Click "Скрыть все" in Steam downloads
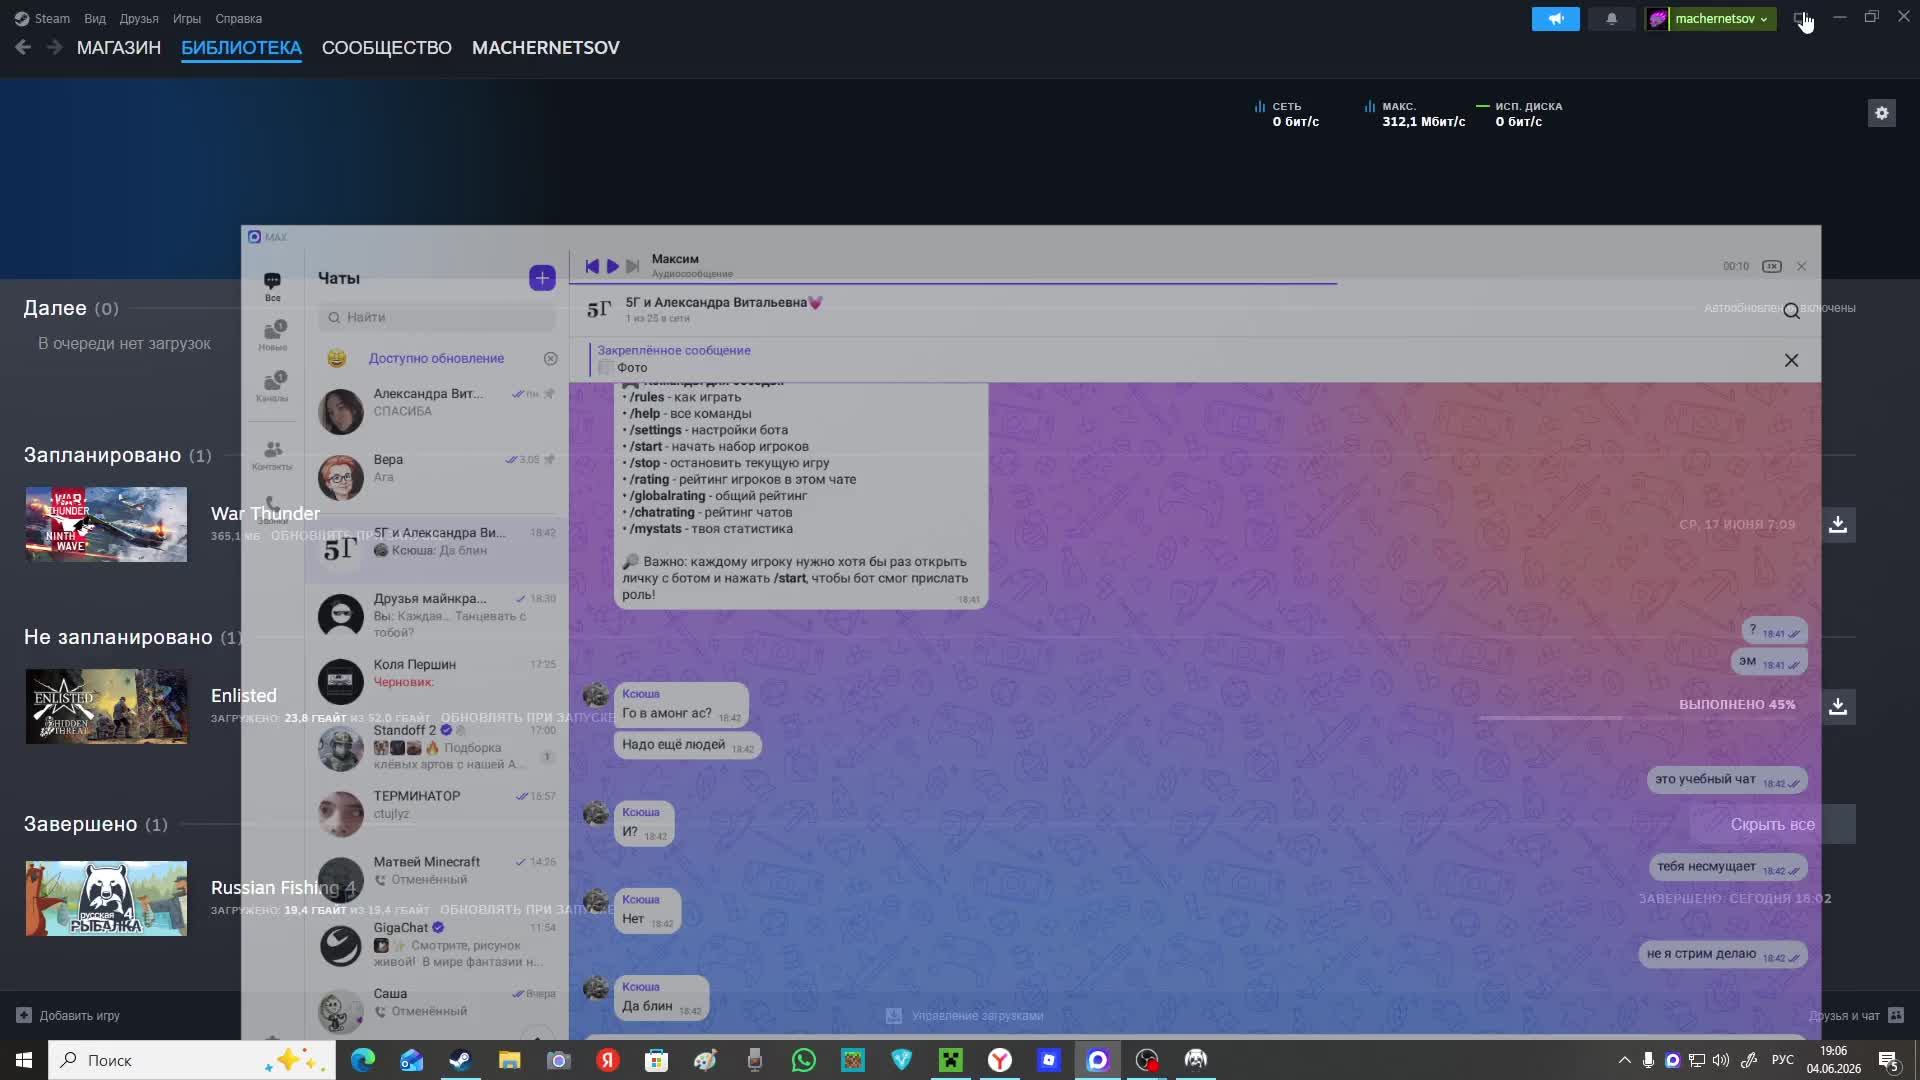 (1772, 824)
